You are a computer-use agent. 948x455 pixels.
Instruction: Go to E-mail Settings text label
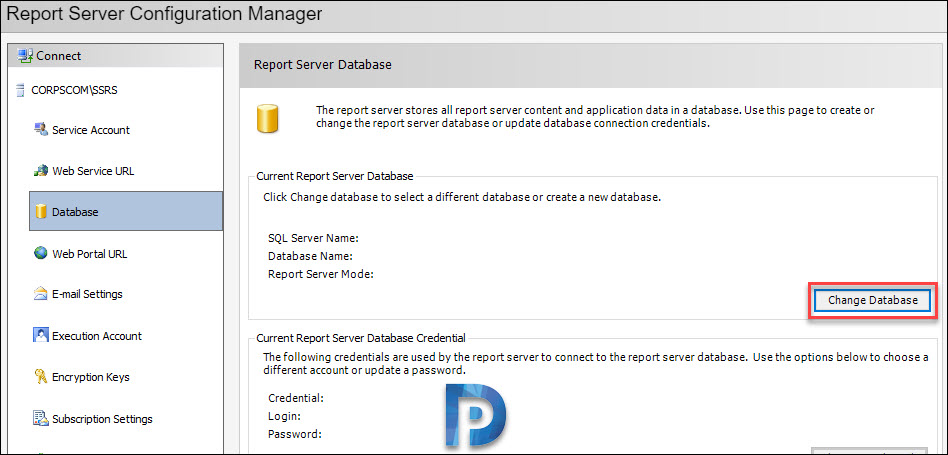(x=87, y=294)
